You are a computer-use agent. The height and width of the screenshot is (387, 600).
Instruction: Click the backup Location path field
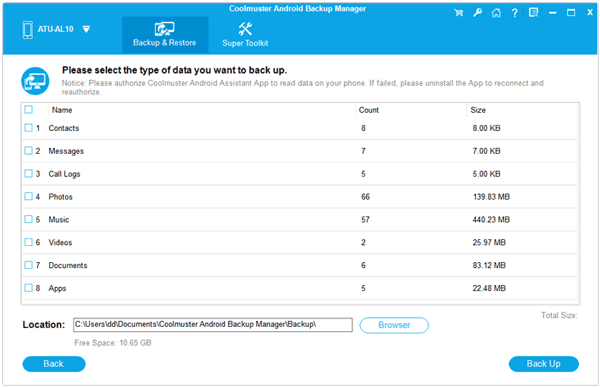pyautogui.click(x=213, y=325)
